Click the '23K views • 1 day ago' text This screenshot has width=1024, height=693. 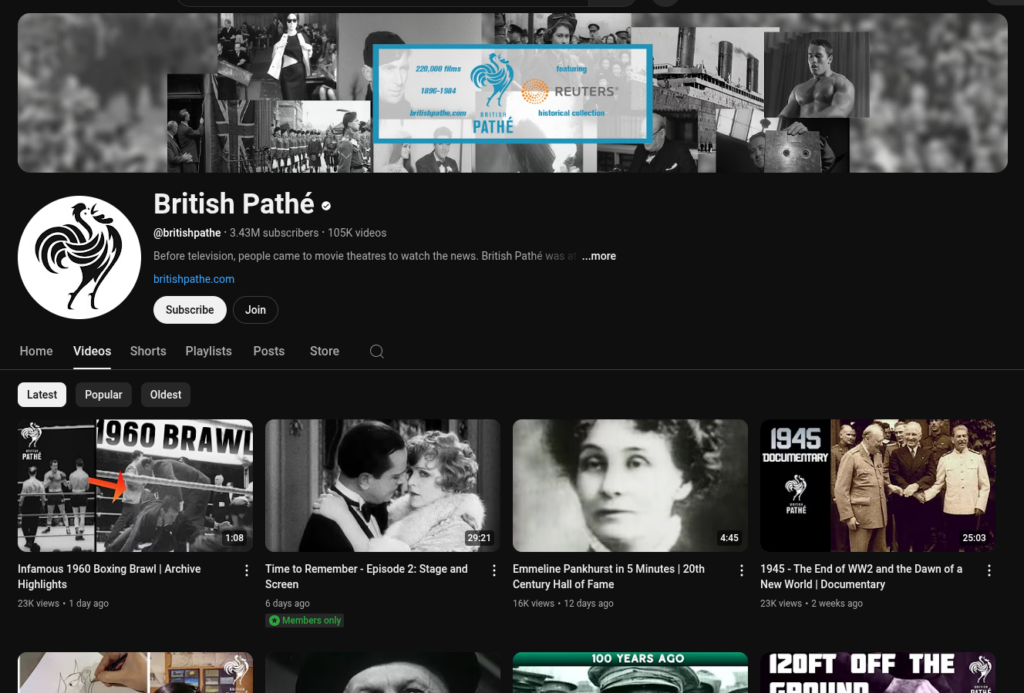[63, 604]
